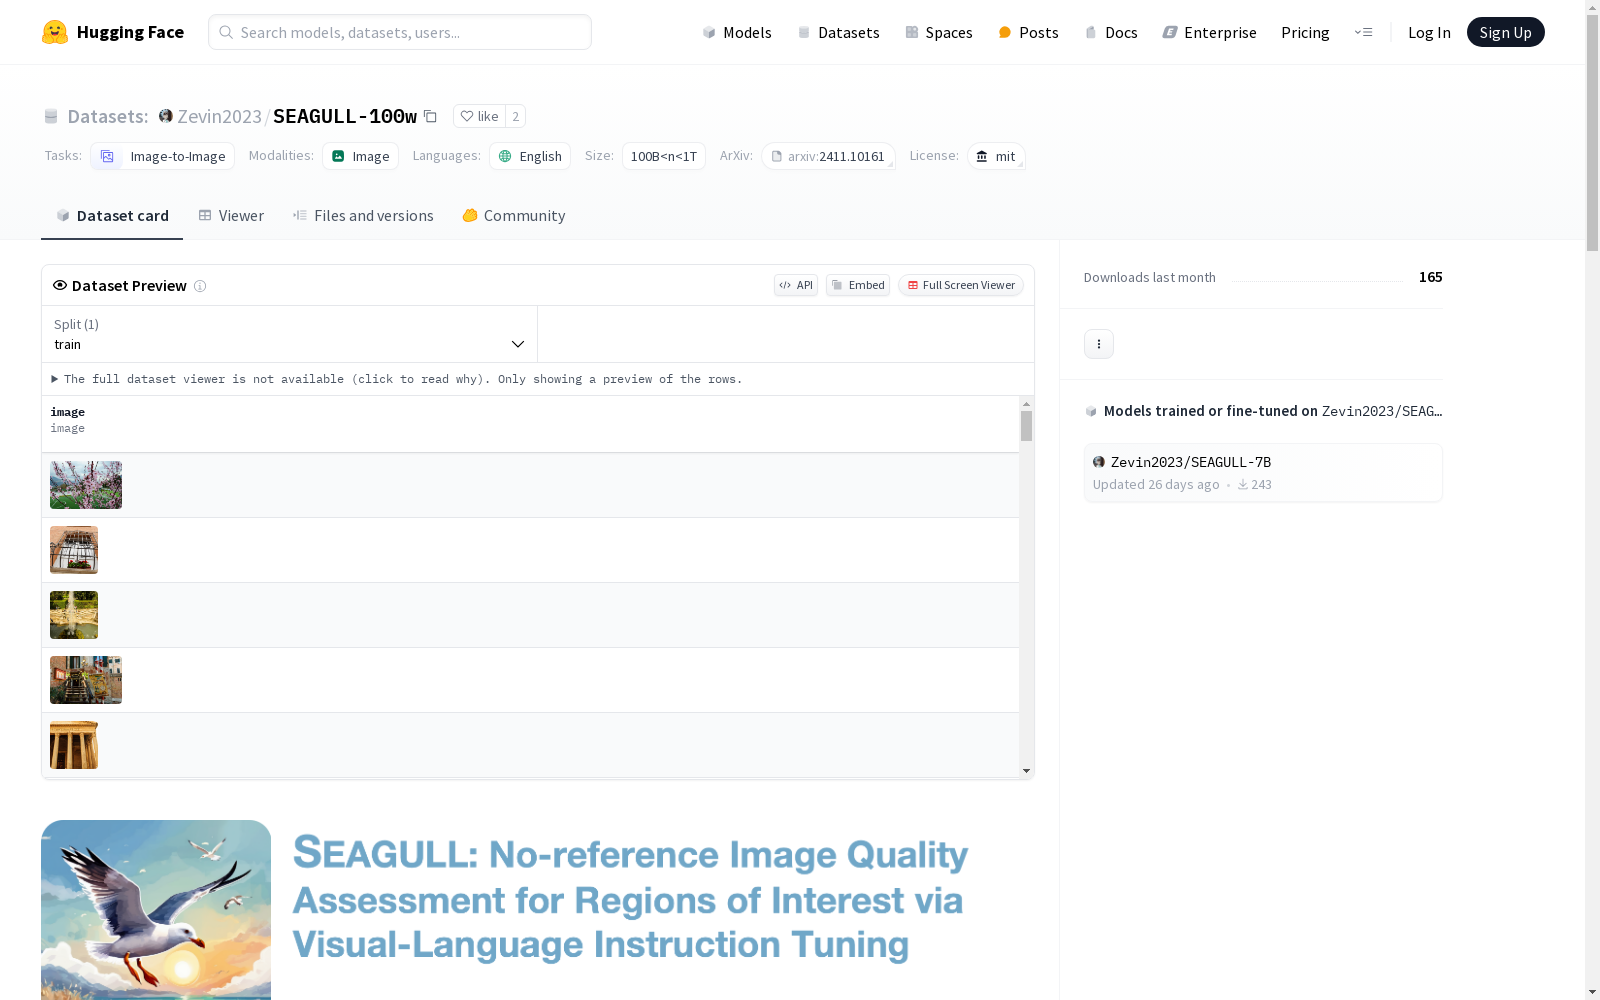Click the Datasets: breadcrumb label

[108, 116]
